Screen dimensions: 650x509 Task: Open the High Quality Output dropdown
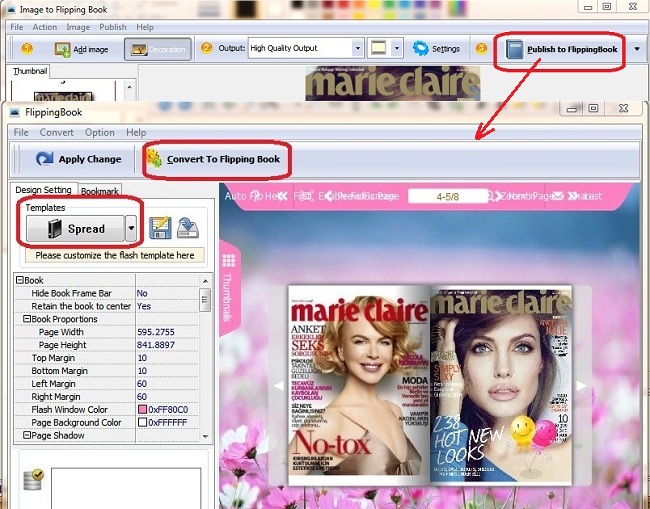pos(358,48)
